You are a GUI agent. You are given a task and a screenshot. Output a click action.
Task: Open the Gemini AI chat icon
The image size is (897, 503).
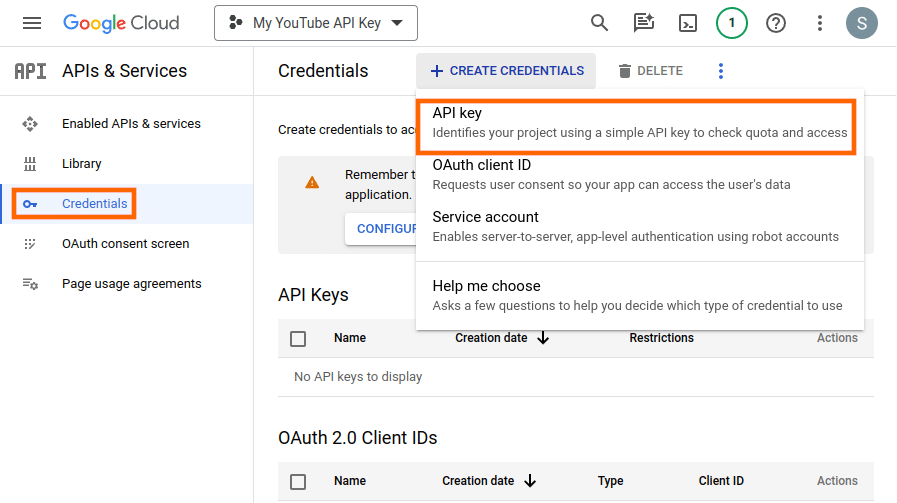pos(644,23)
